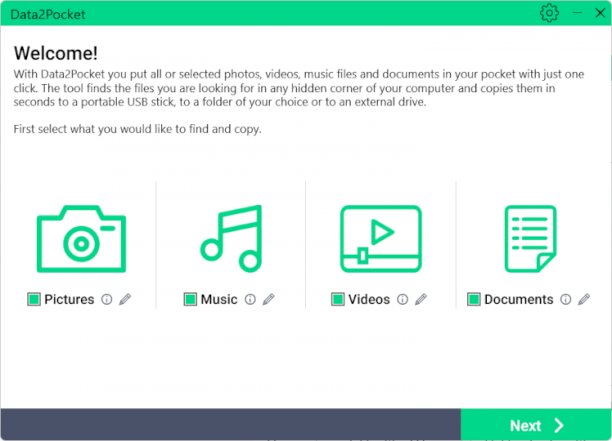612x441 pixels.
Task: Click the large music note icon
Action: pyautogui.click(x=231, y=238)
